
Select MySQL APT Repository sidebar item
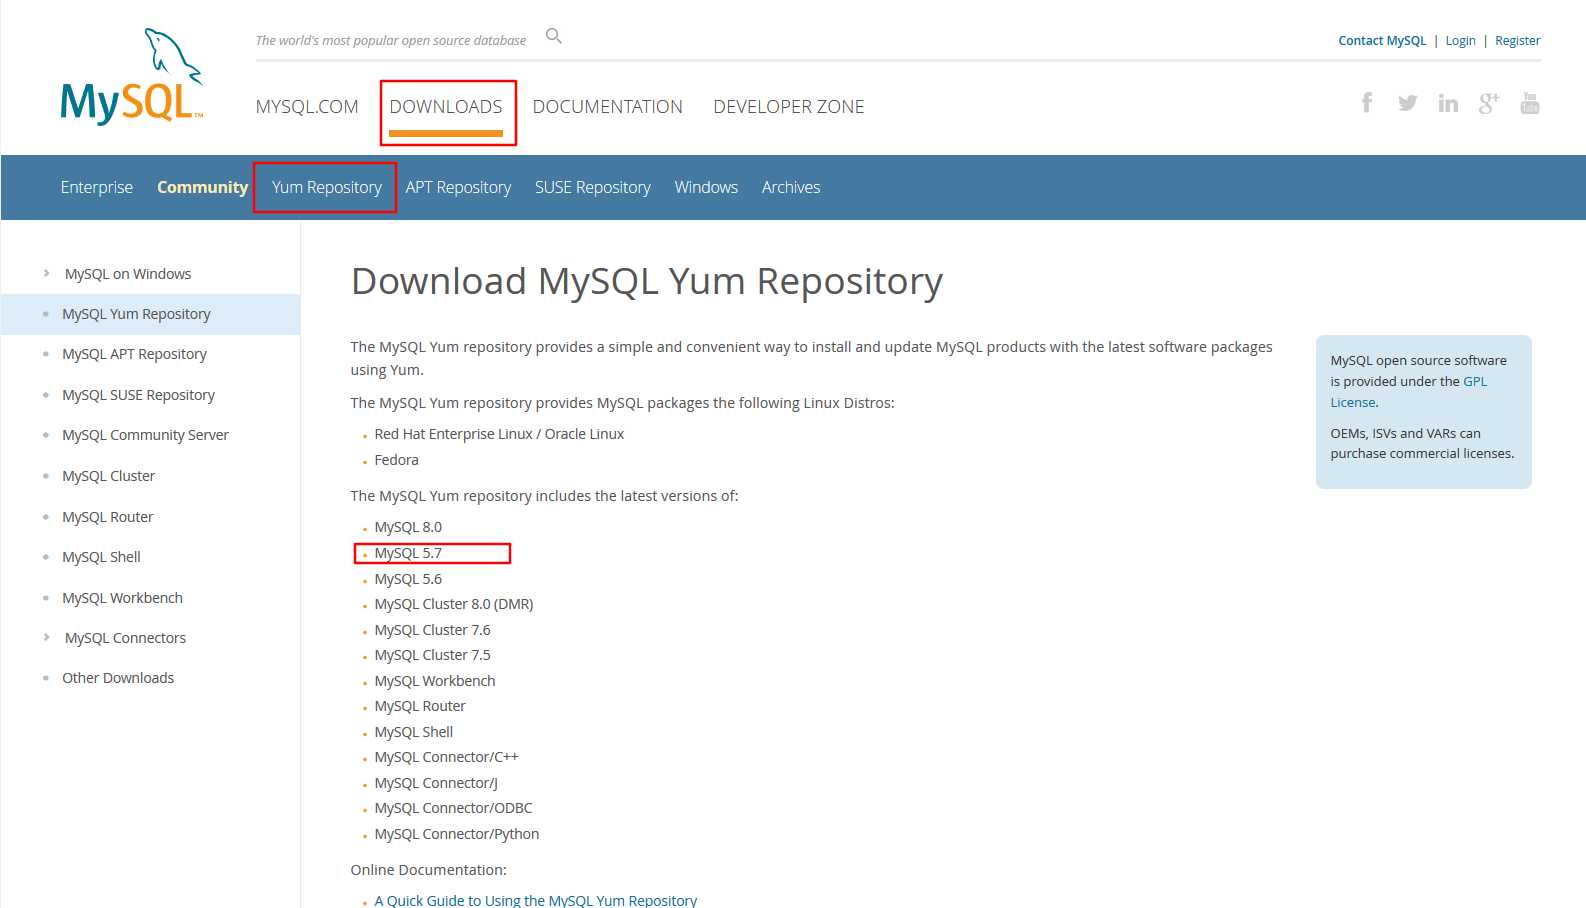tap(134, 354)
